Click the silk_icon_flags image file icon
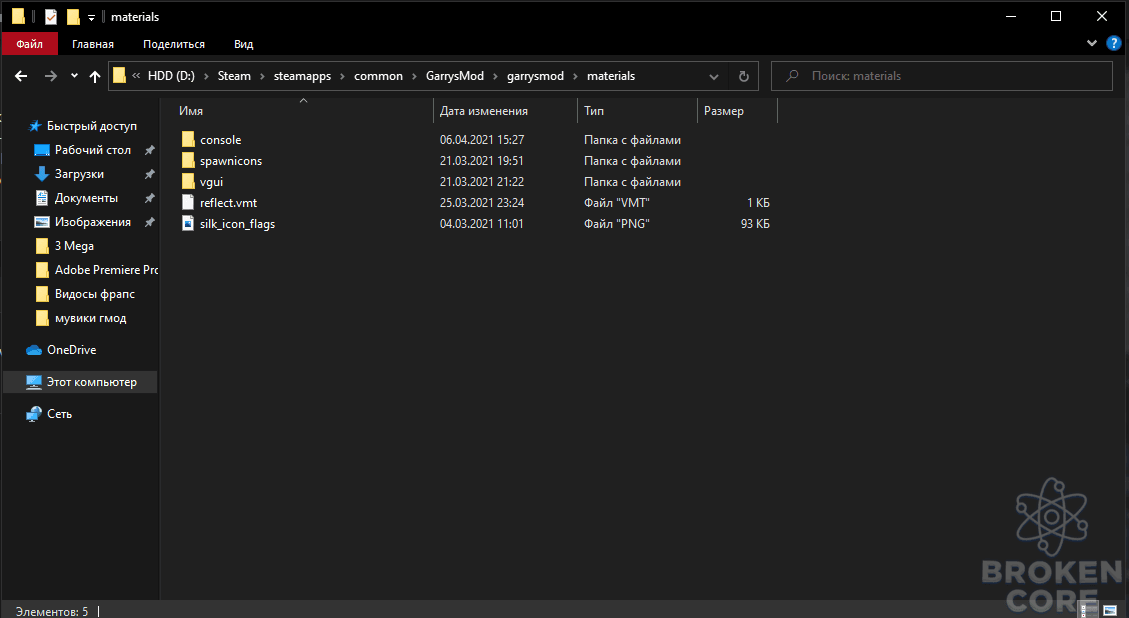The width and height of the screenshot is (1129, 618). (188, 223)
